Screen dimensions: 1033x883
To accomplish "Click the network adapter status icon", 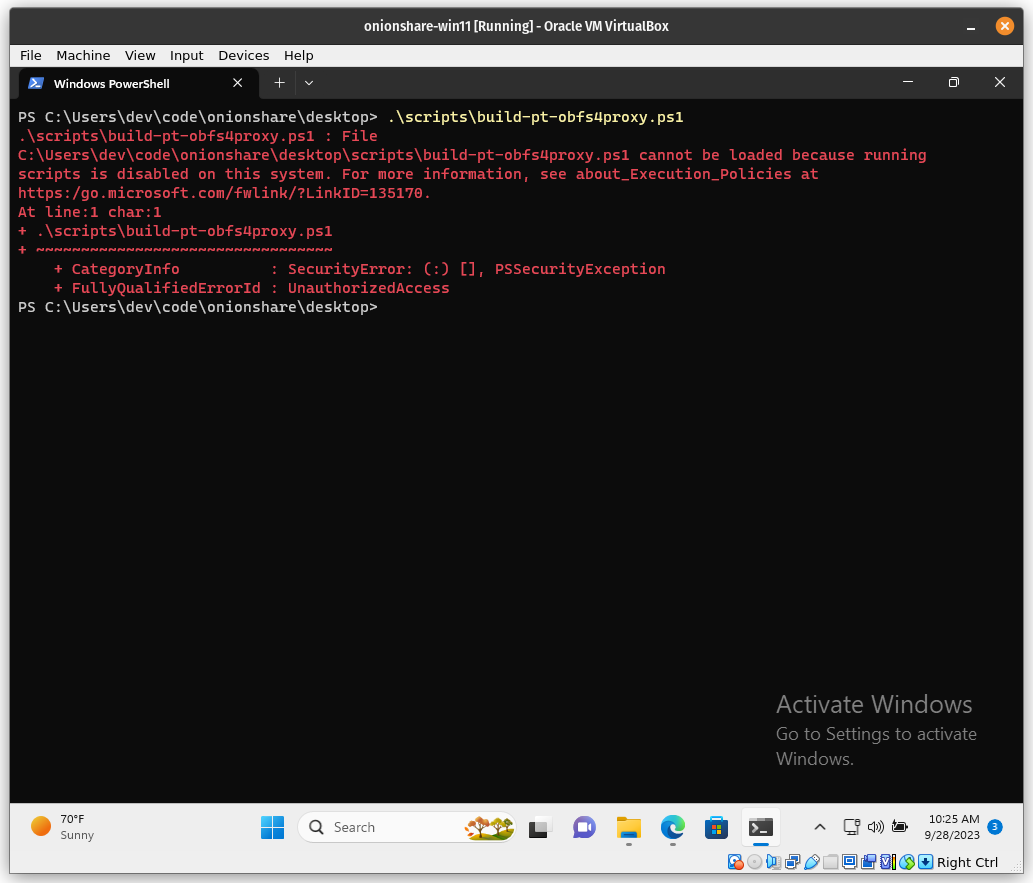I will pos(792,861).
